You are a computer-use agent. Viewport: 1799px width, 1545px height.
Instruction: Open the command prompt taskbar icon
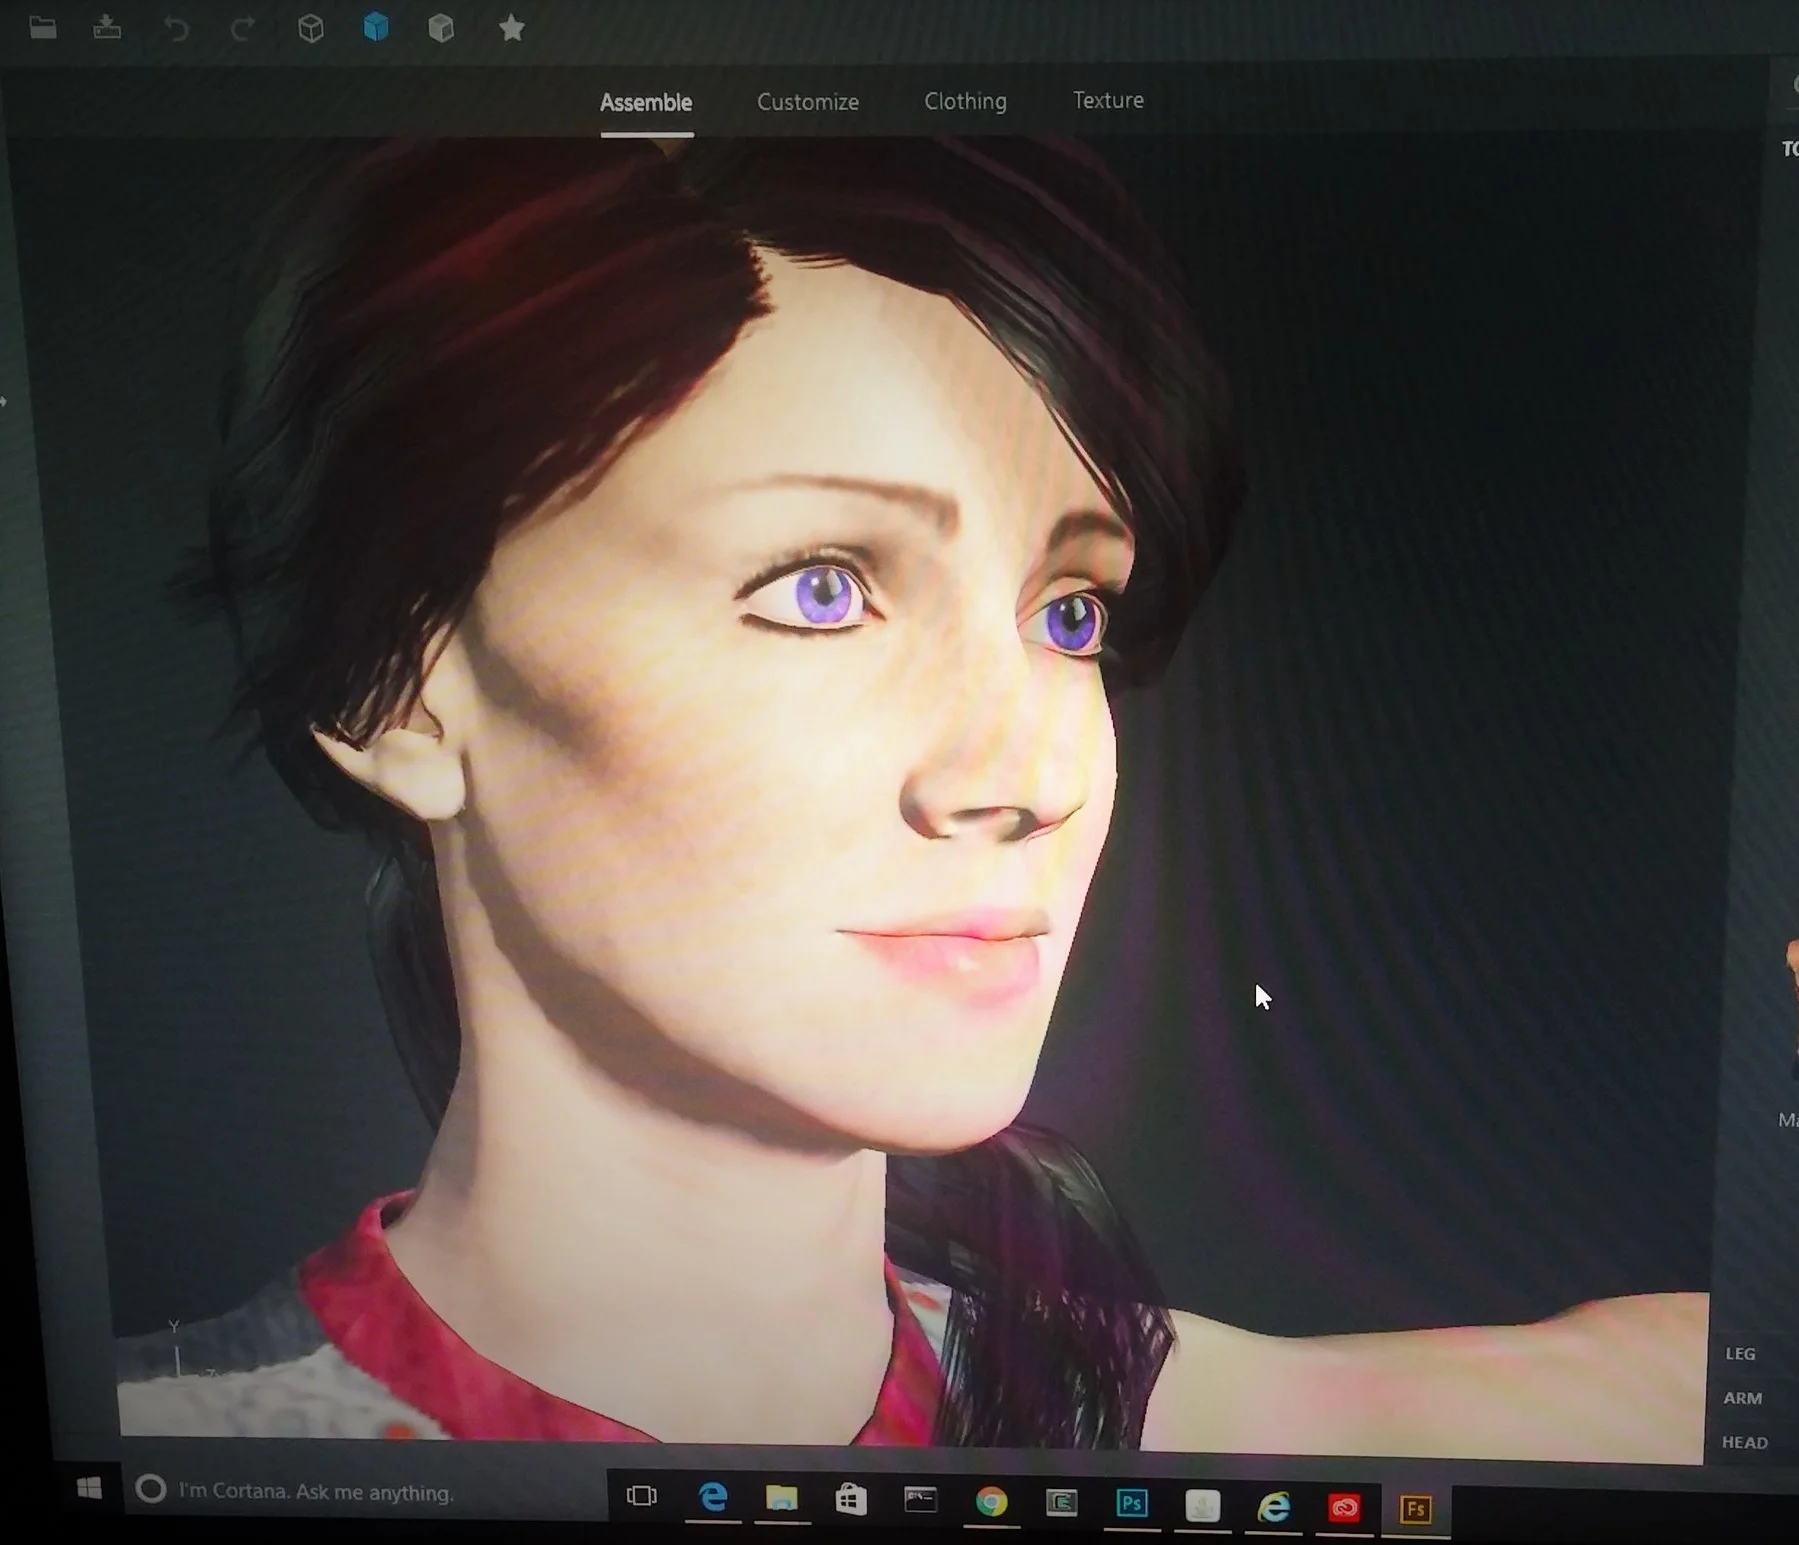click(920, 1500)
